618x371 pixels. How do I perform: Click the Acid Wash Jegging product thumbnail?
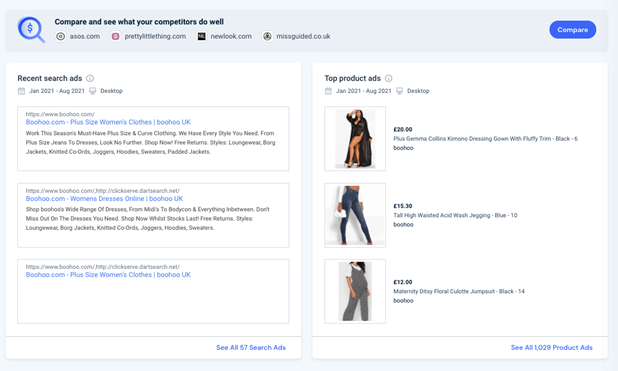pyautogui.click(x=355, y=215)
